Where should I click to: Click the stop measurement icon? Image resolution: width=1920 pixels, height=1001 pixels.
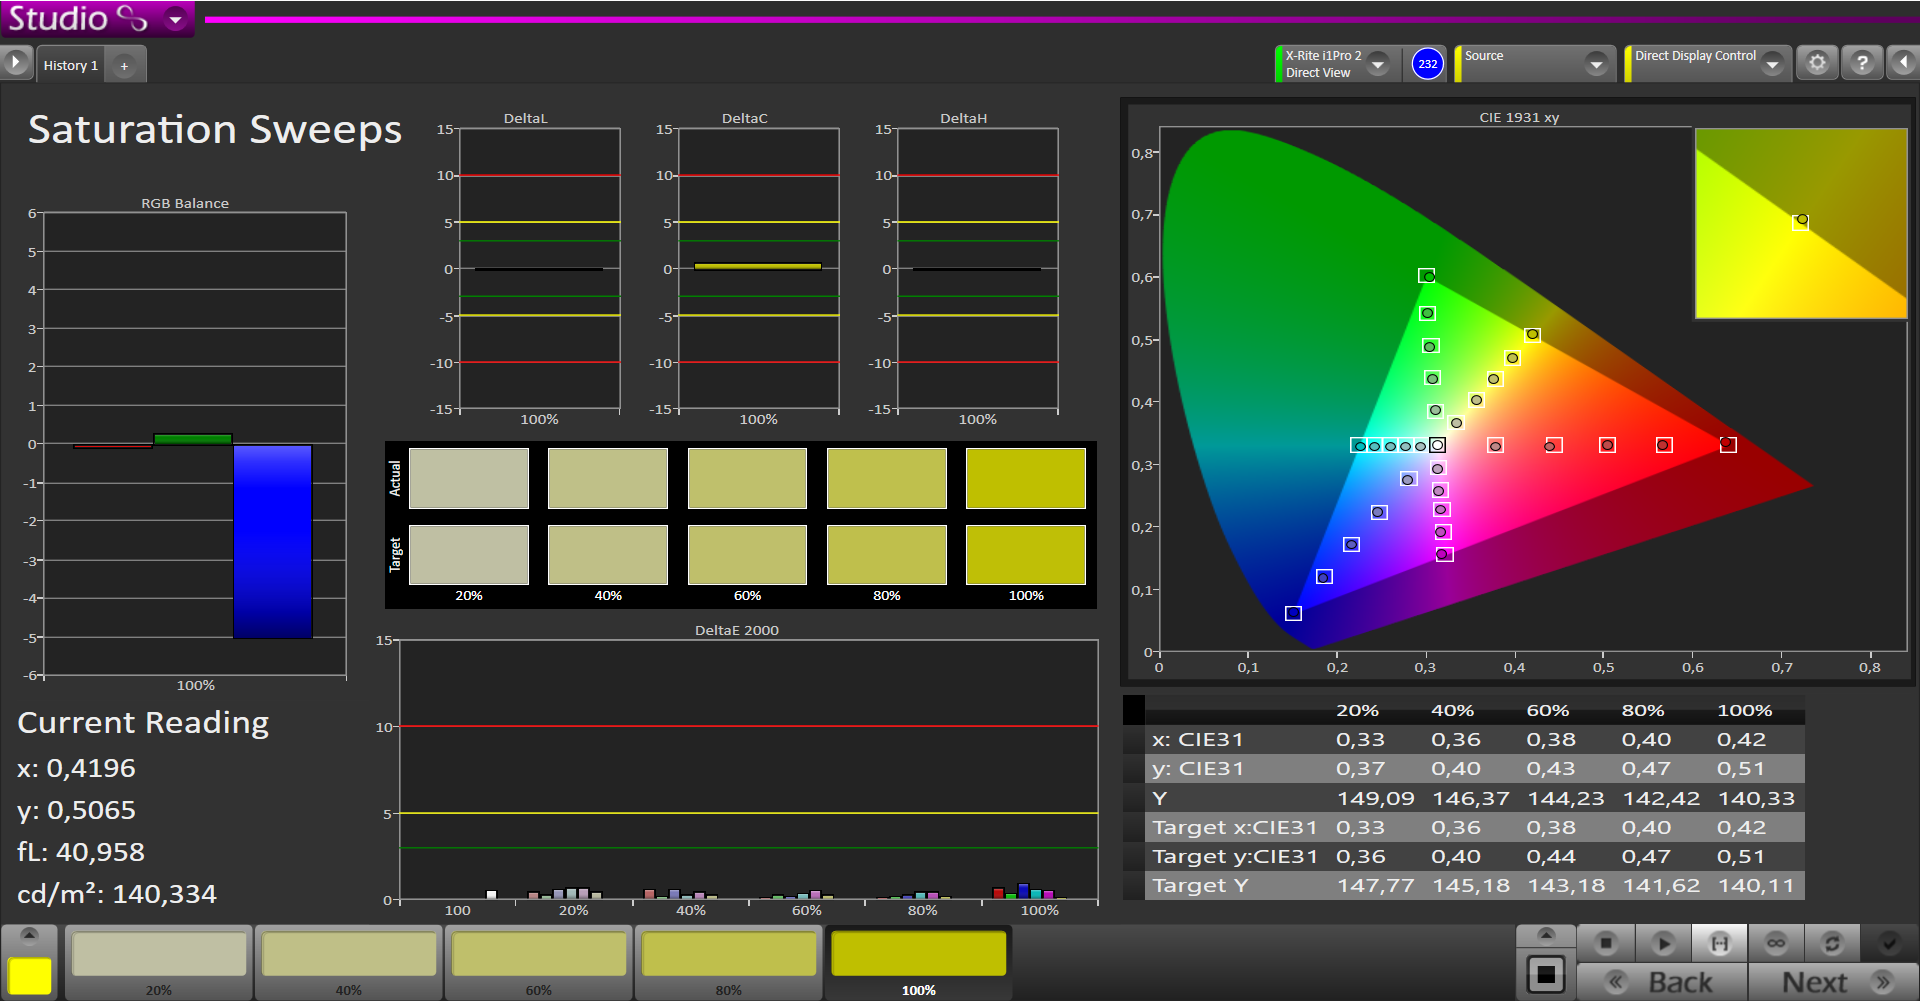1606,943
